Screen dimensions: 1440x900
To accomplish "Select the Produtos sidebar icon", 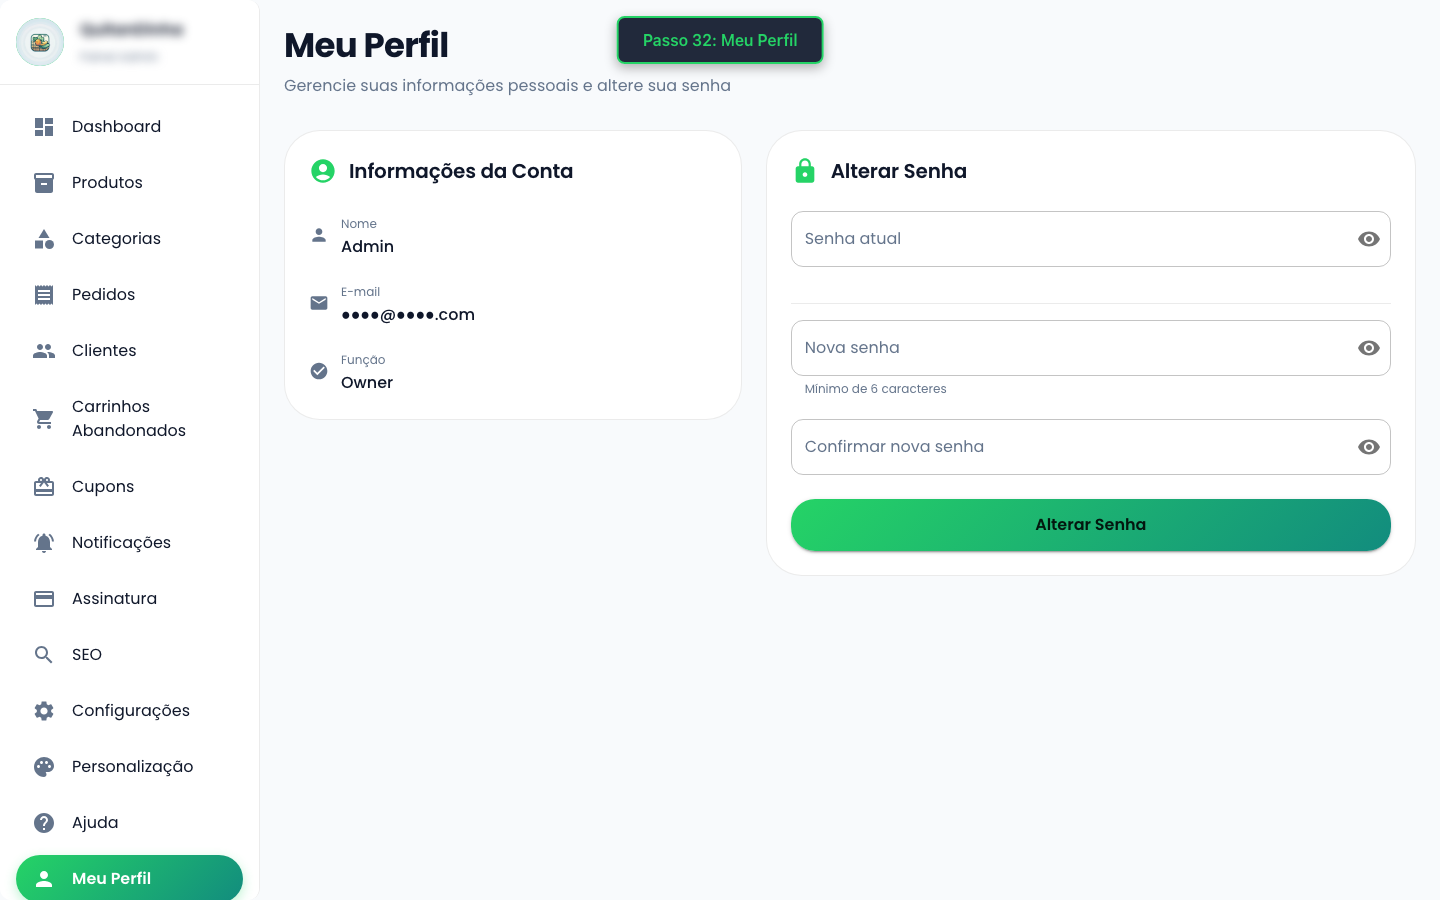I will tap(44, 182).
